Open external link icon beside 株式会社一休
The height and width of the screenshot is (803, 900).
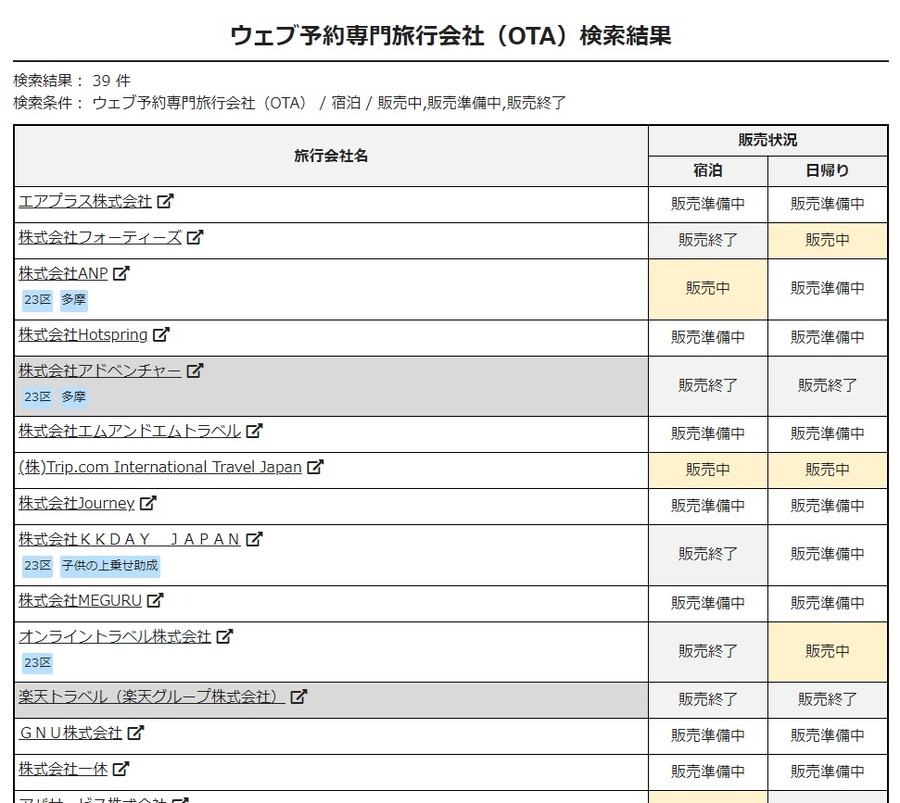click(121, 769)
